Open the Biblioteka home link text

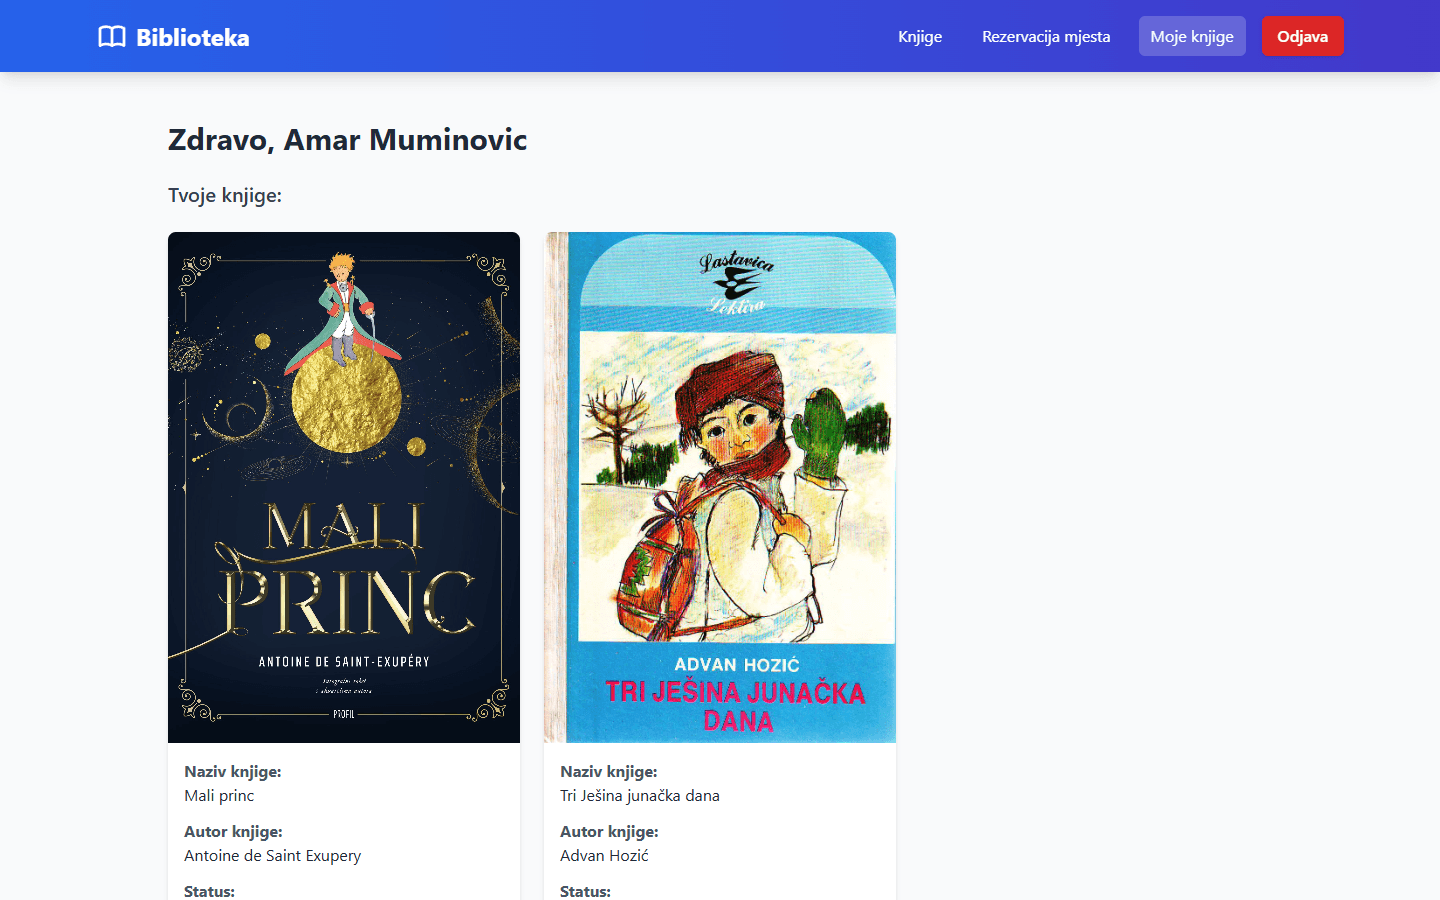(193, 37)
